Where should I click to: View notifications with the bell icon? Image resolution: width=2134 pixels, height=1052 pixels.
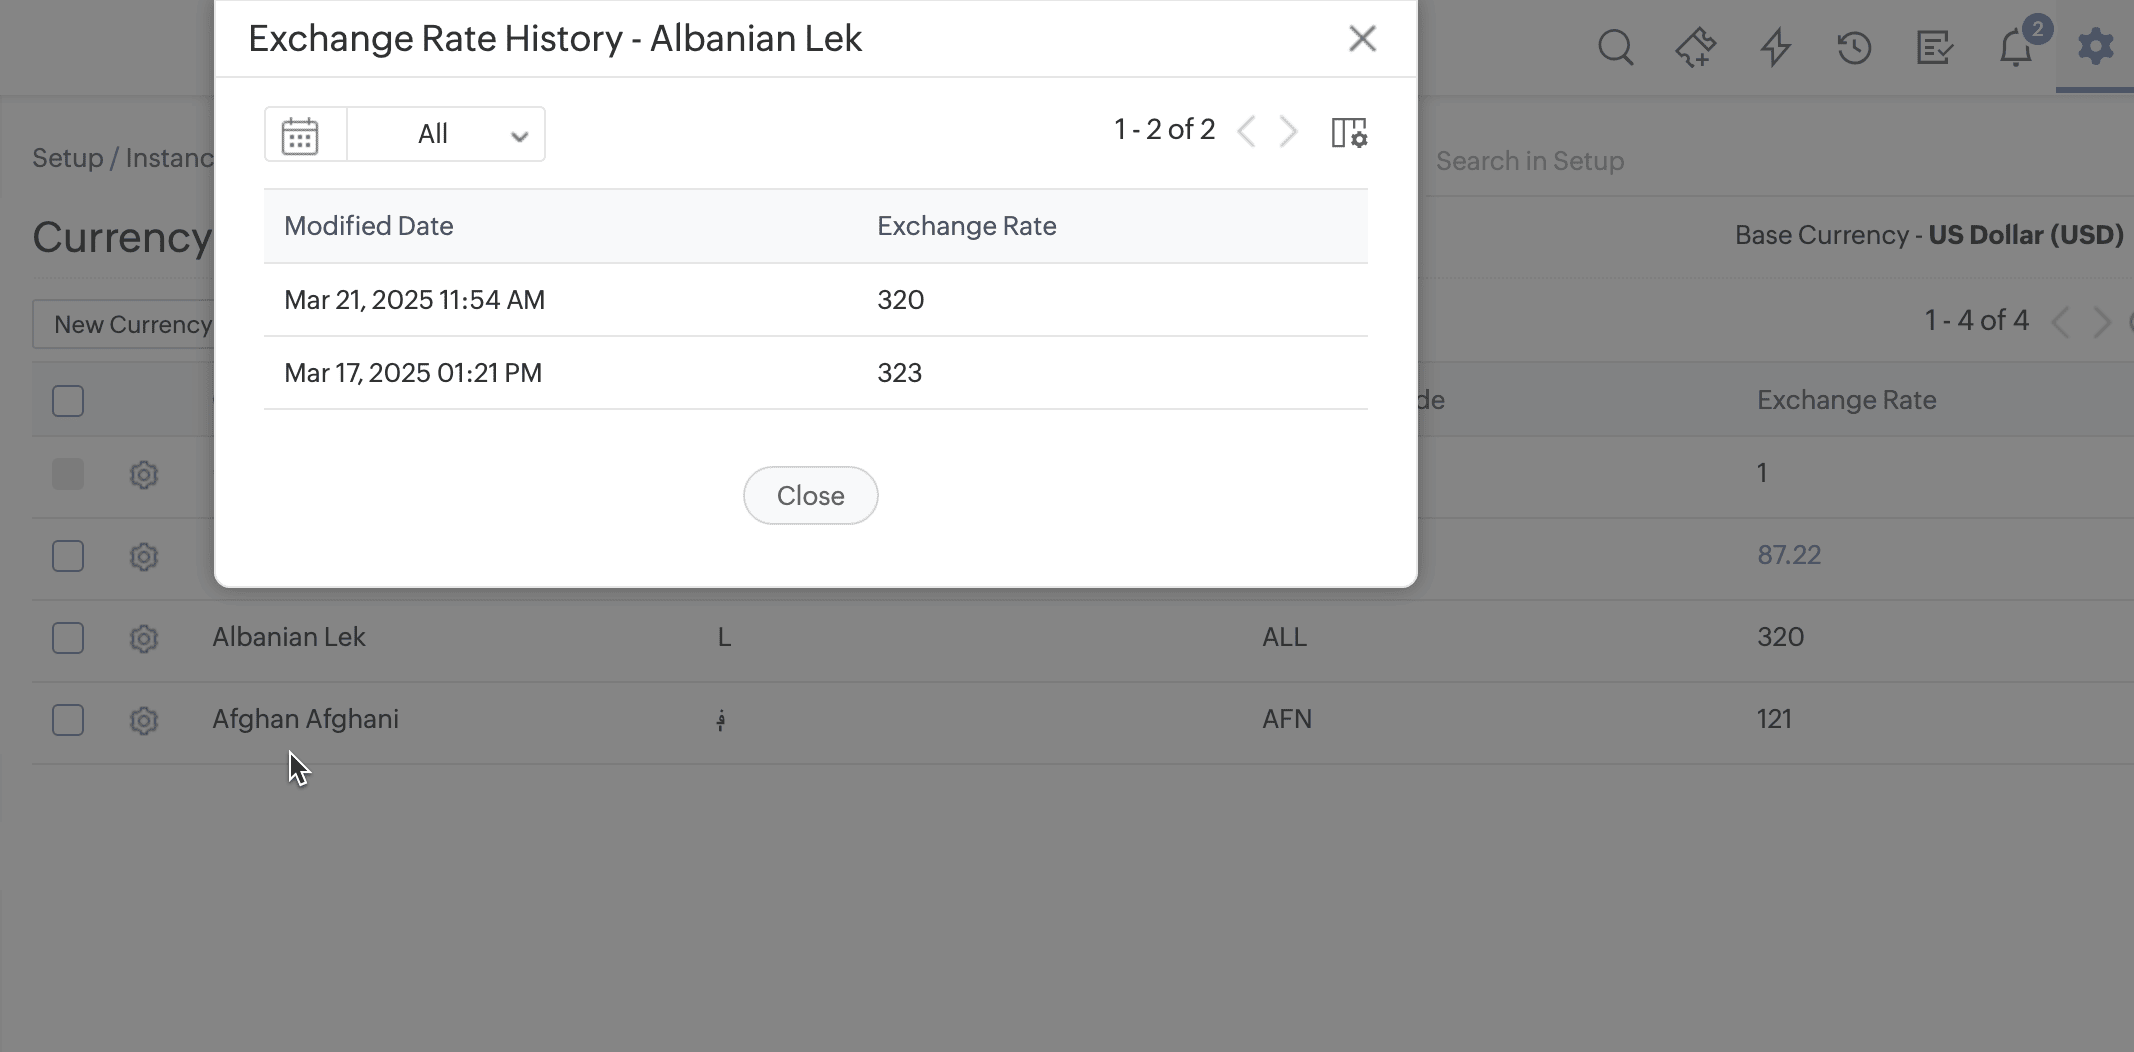(x=2015, y=47)
